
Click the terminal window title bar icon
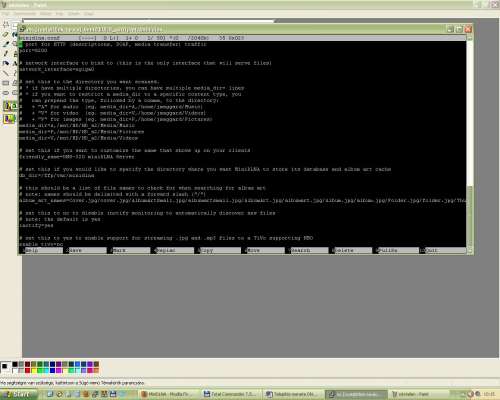[22, 29]
